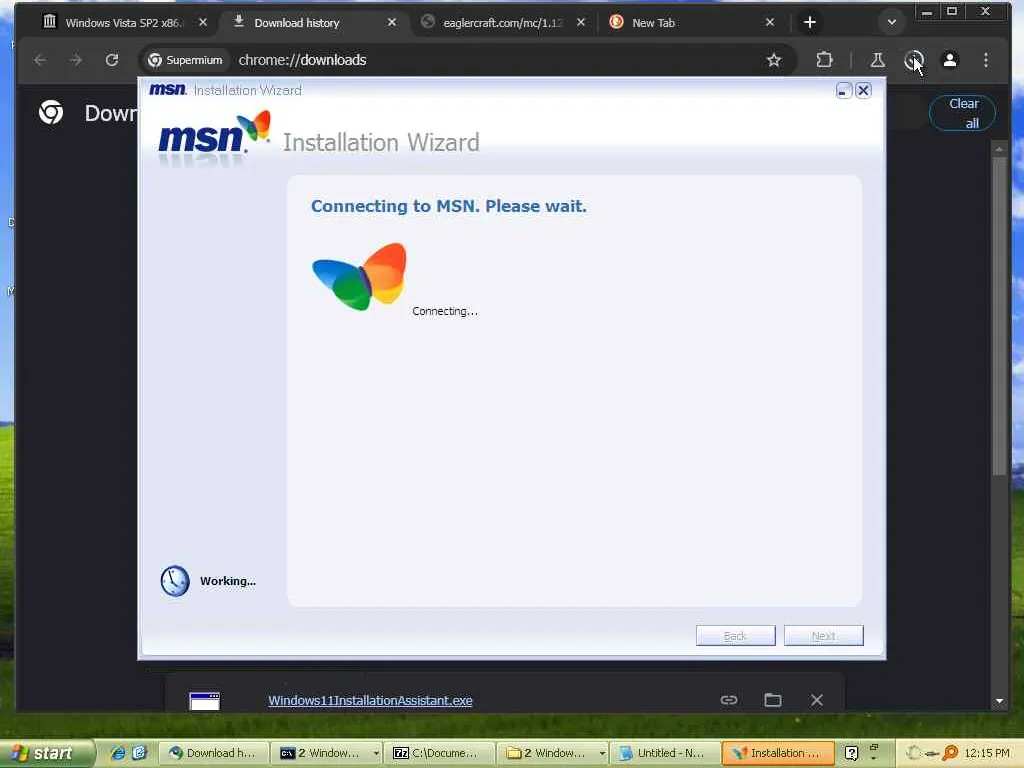This screenshot has height=768, width=1024.
Task: Open the Extensions puzzle icon
Action: [x=824, y=60]
